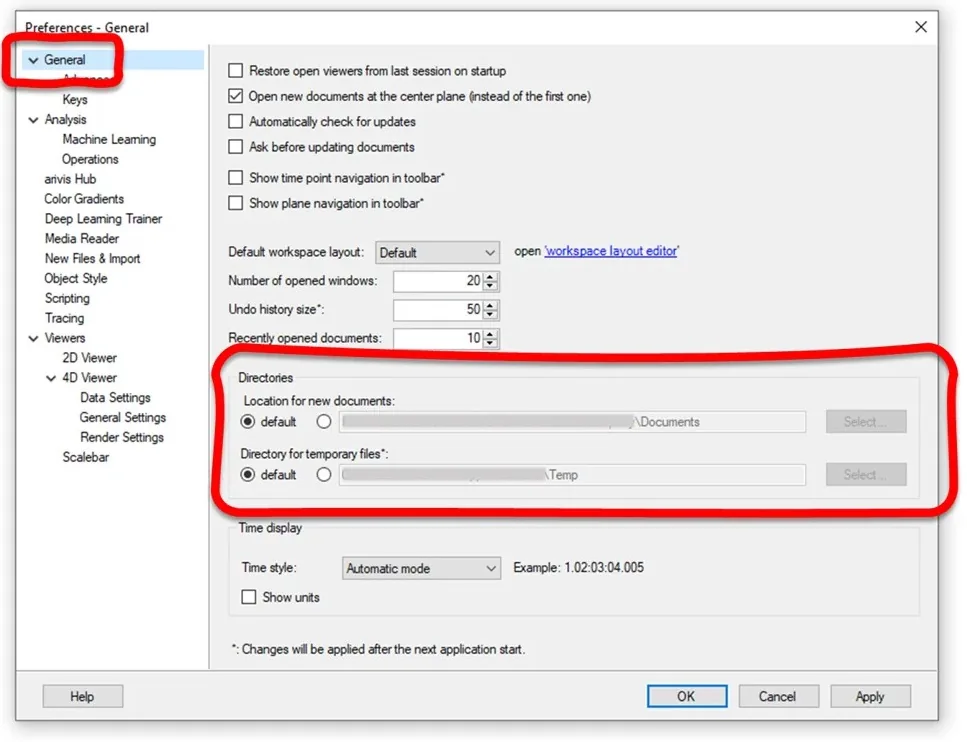Select the New Files & Import section
This screenshot has height=742, width=967.
pos(92,258)
